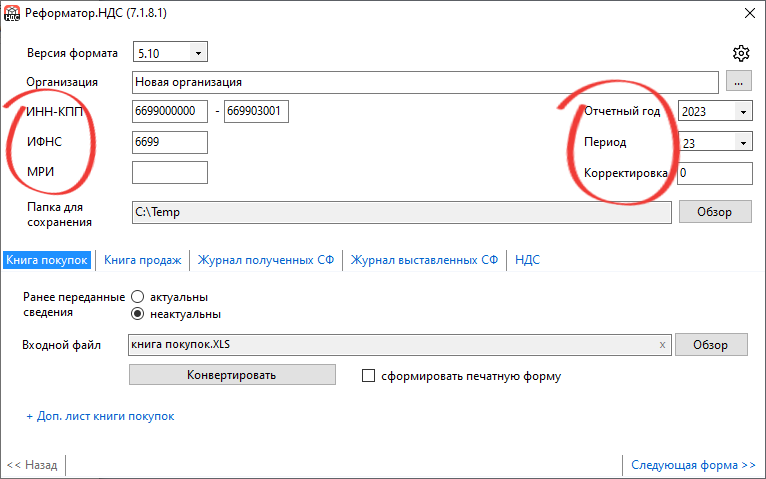Browse for the save folder with Обзор
The image size is (766, 479).
[715, 212]
